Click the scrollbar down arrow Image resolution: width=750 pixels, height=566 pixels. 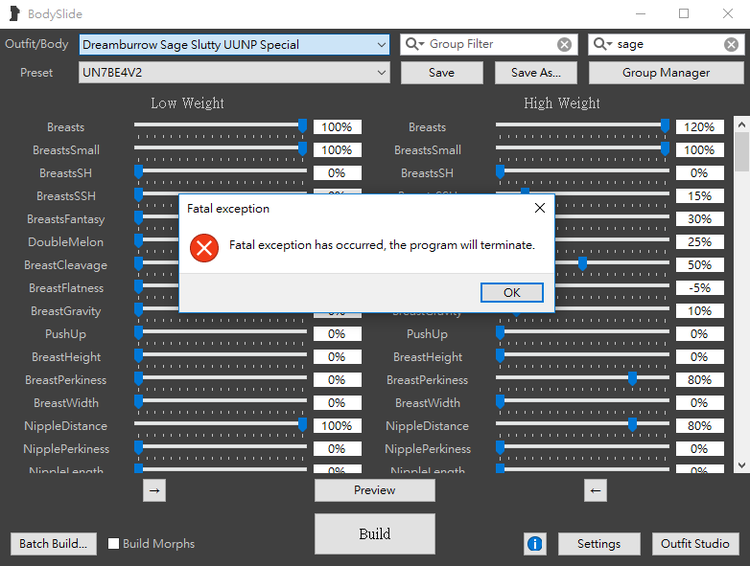pyautogui.click(x=741, y=465)
